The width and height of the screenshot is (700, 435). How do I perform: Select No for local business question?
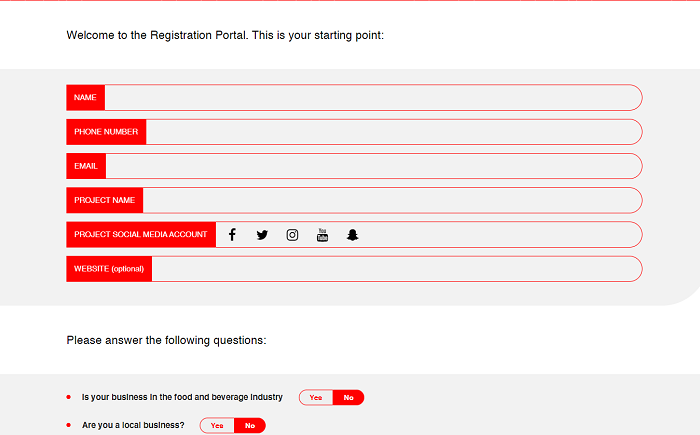tap(250, 426)
